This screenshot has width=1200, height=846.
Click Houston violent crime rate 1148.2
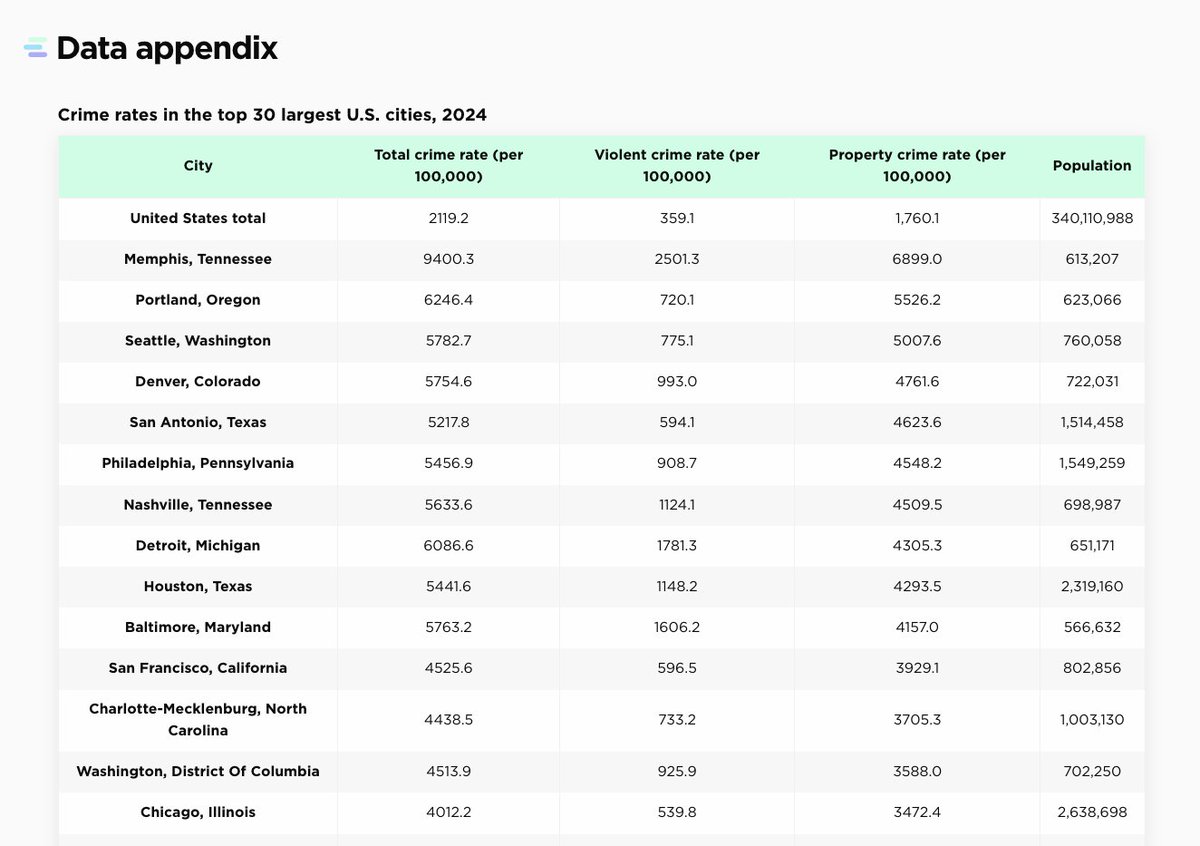coord(677,587)
